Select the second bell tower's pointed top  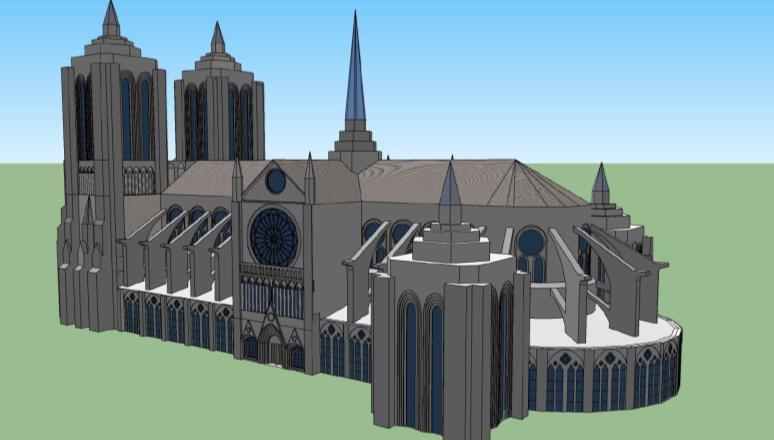pos(218,38)
